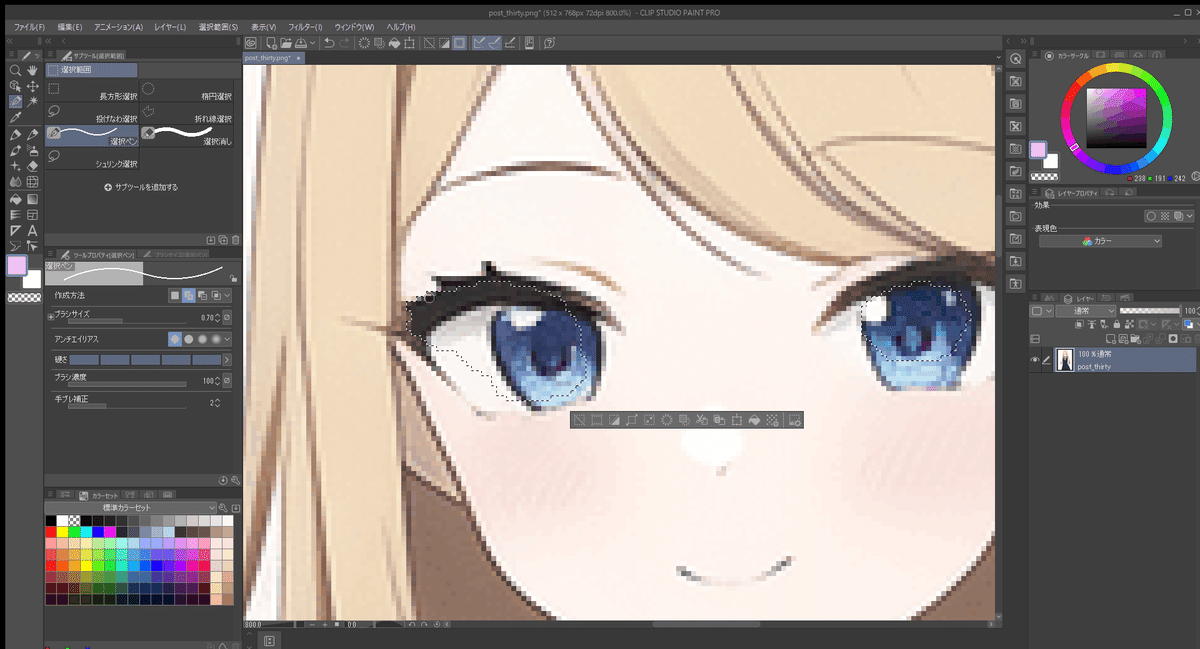Open sub tool detail wrench icon

tap(235, 480)
